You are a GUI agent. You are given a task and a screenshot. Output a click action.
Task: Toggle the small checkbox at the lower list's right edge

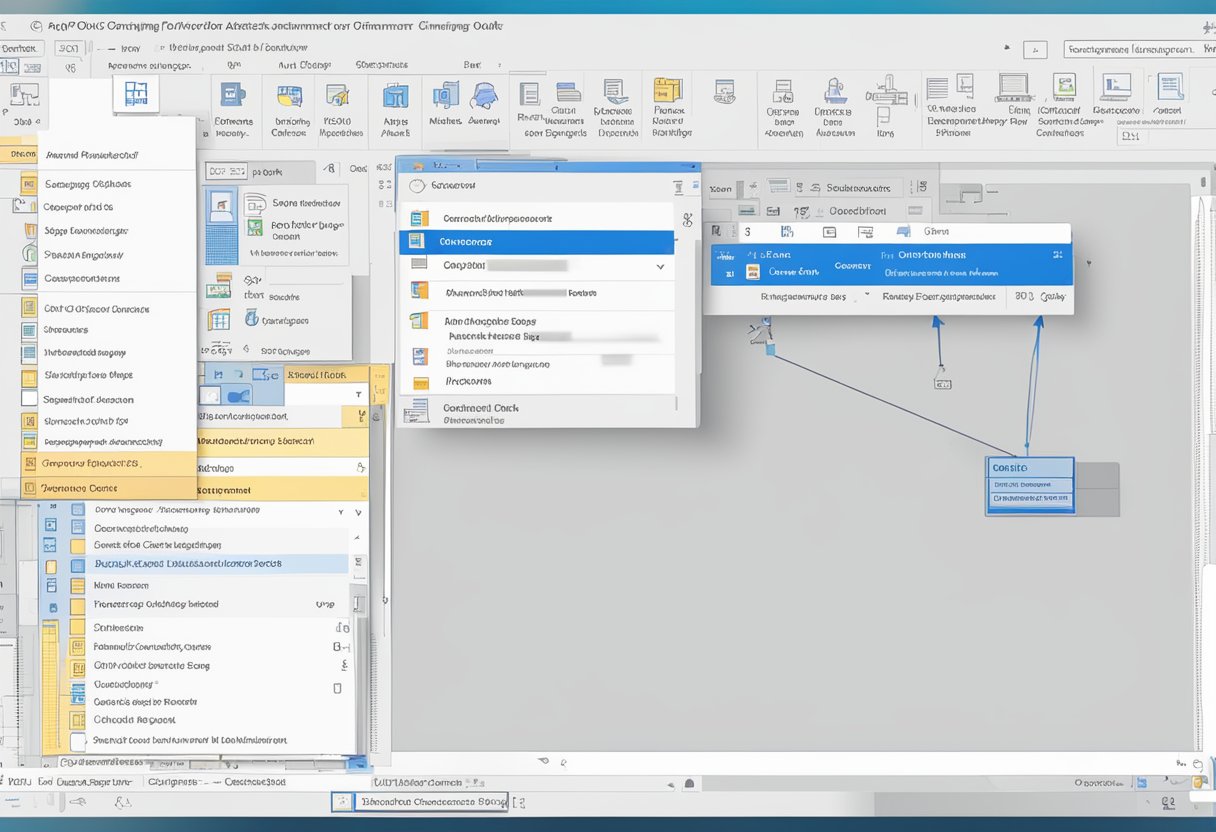click(337, 688)
